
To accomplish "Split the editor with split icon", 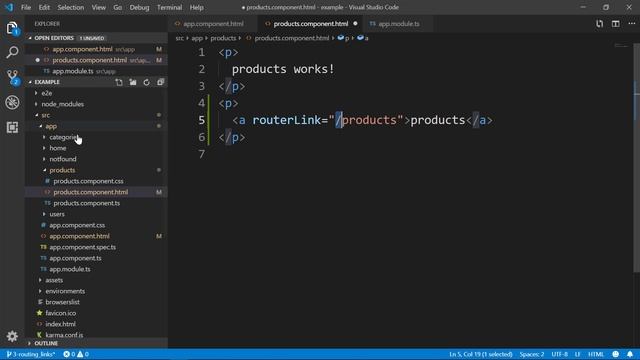I will point(616,24).
